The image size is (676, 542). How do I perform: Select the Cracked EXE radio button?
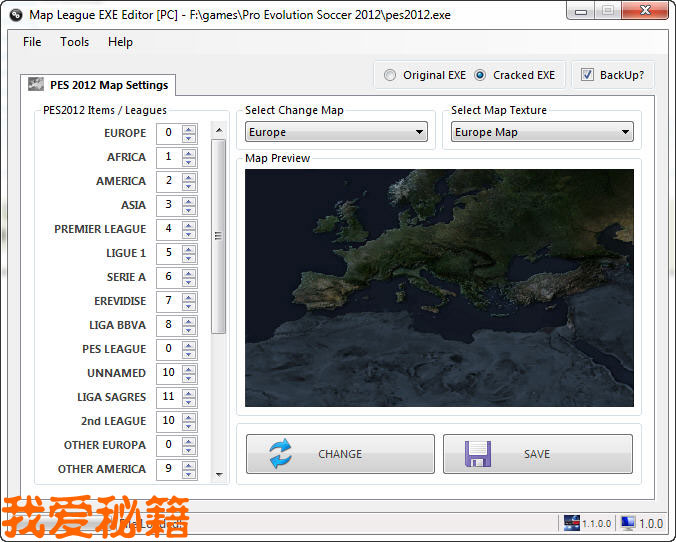(x=480, y=75)
